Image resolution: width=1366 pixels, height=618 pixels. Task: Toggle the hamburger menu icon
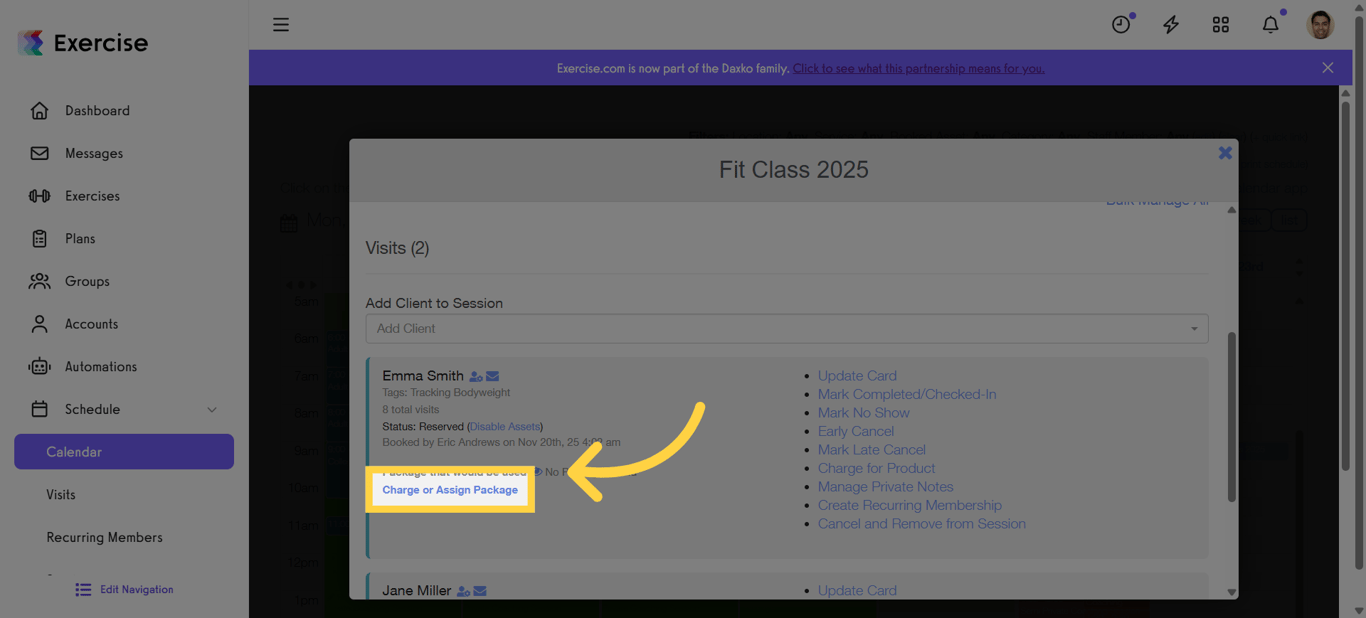pos(281,25)
